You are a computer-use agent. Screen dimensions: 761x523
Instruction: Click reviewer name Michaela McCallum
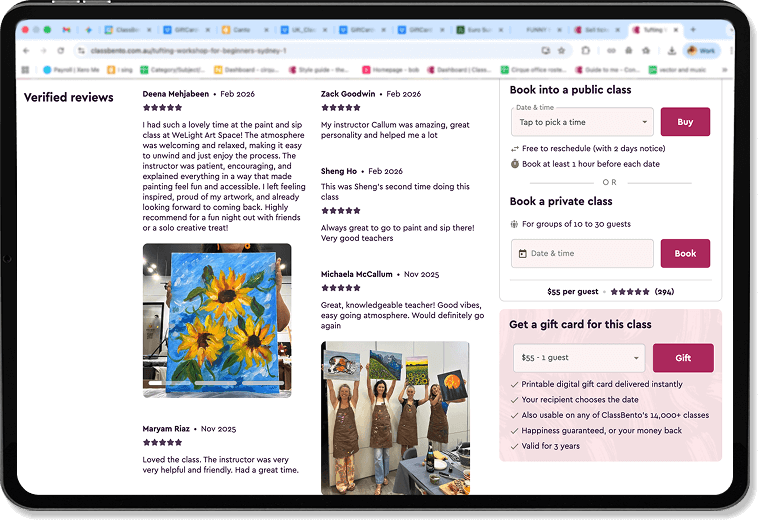point(357,274)
